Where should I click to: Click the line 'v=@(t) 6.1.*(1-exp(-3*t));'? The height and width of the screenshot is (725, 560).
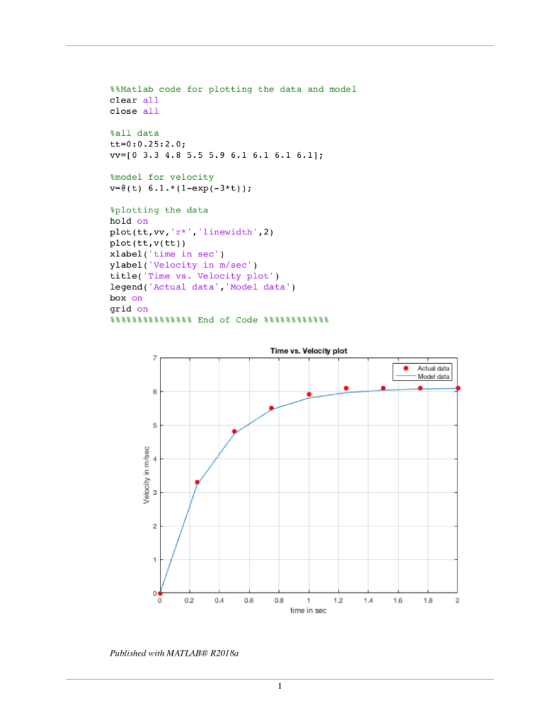[x=181, y=188]
